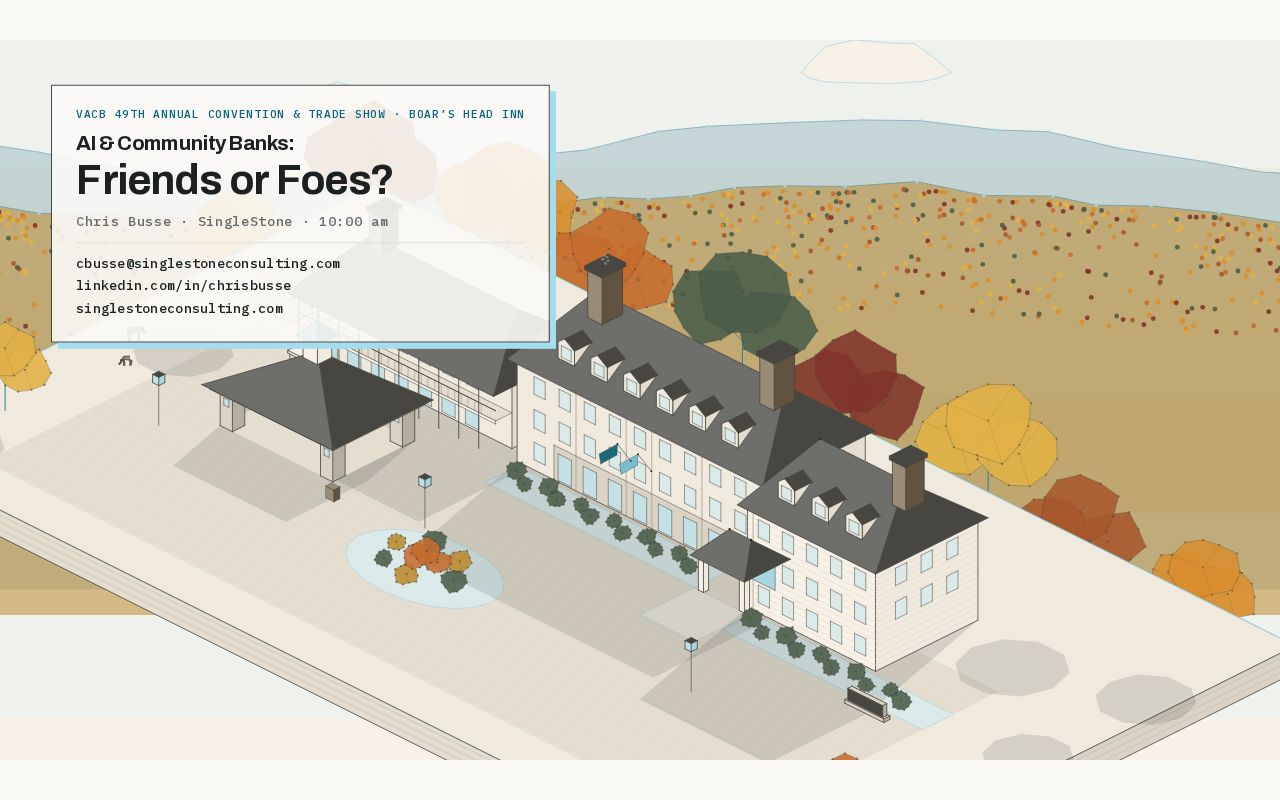Click the VACB 49th Annual Convention header
The width and height of the screenshot is (1280, 800).
[300, 114]
